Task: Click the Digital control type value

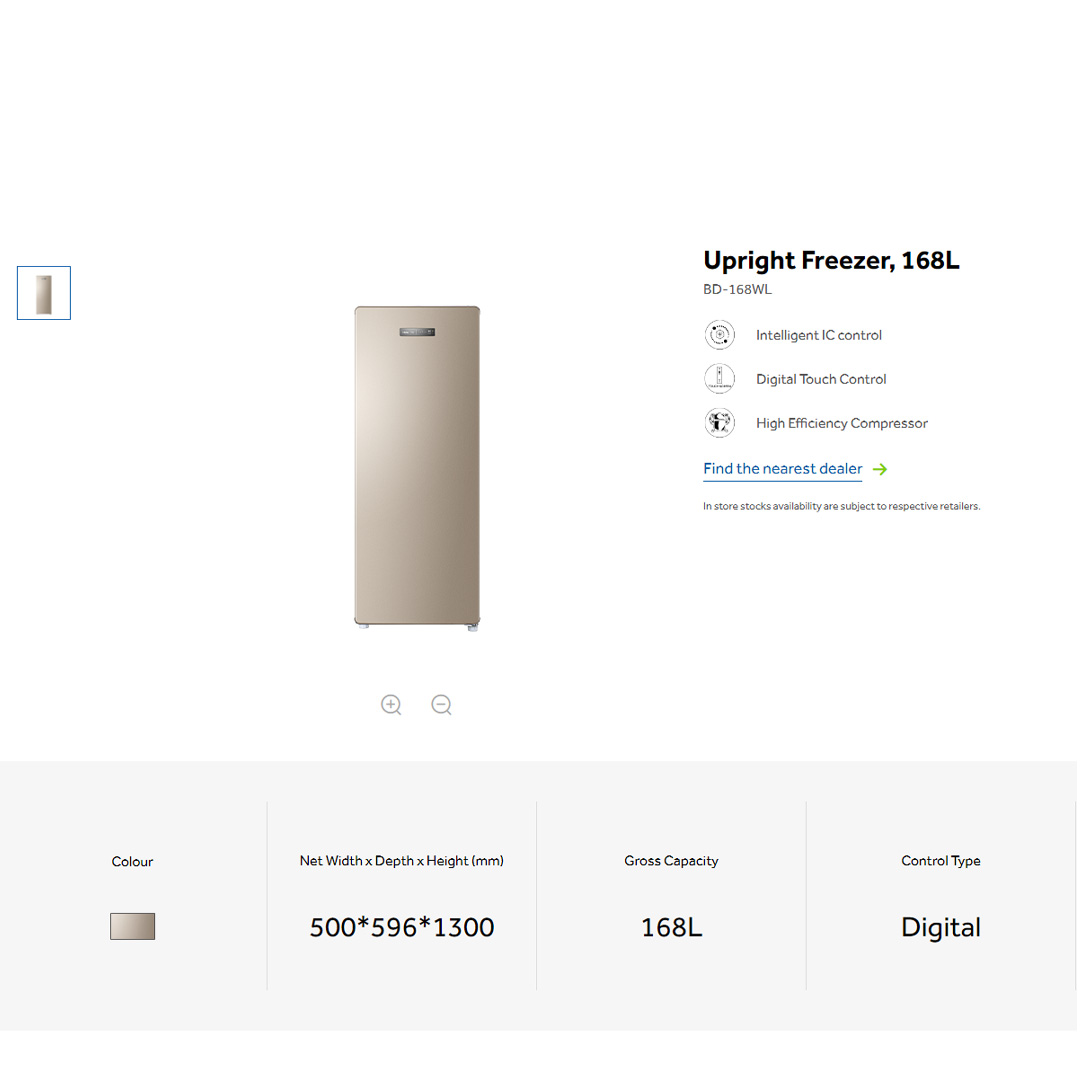Action: coord(941,927)
